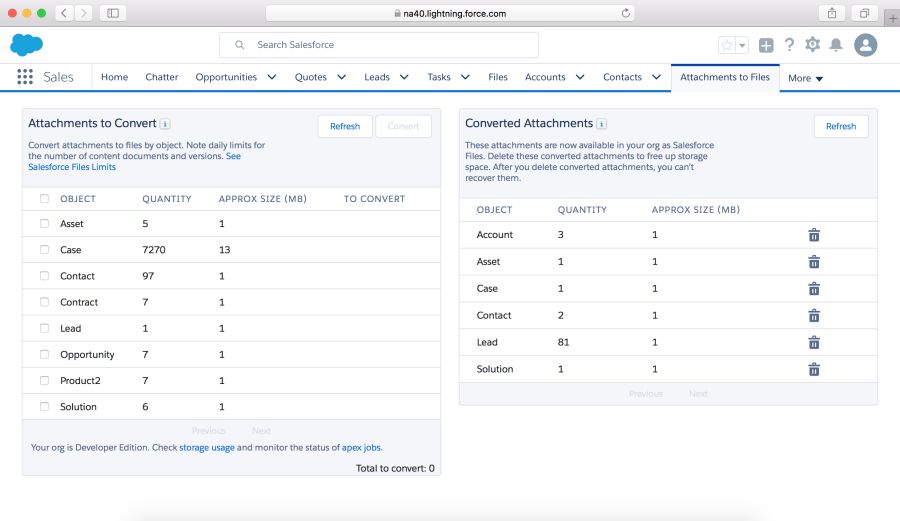Check the Contract row checkbox
The height and width of the screenshot is (521, 900).
tap(44, 302)
